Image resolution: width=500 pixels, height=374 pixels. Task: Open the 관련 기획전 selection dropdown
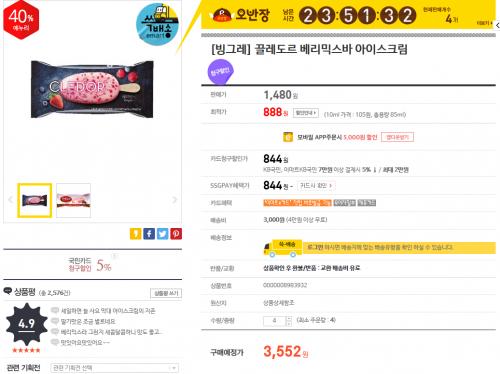point(114,368)
